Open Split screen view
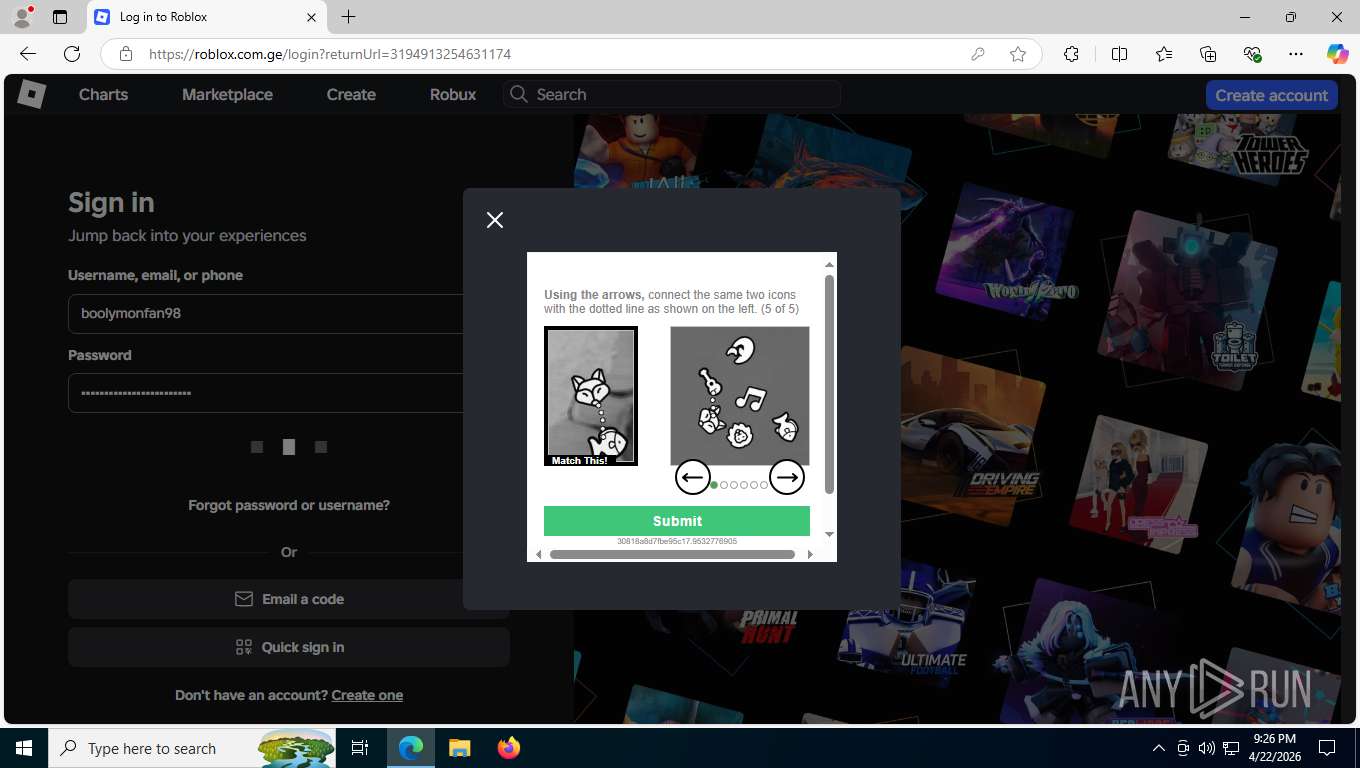The image size is (1360, 768). tap(1119, 54)
